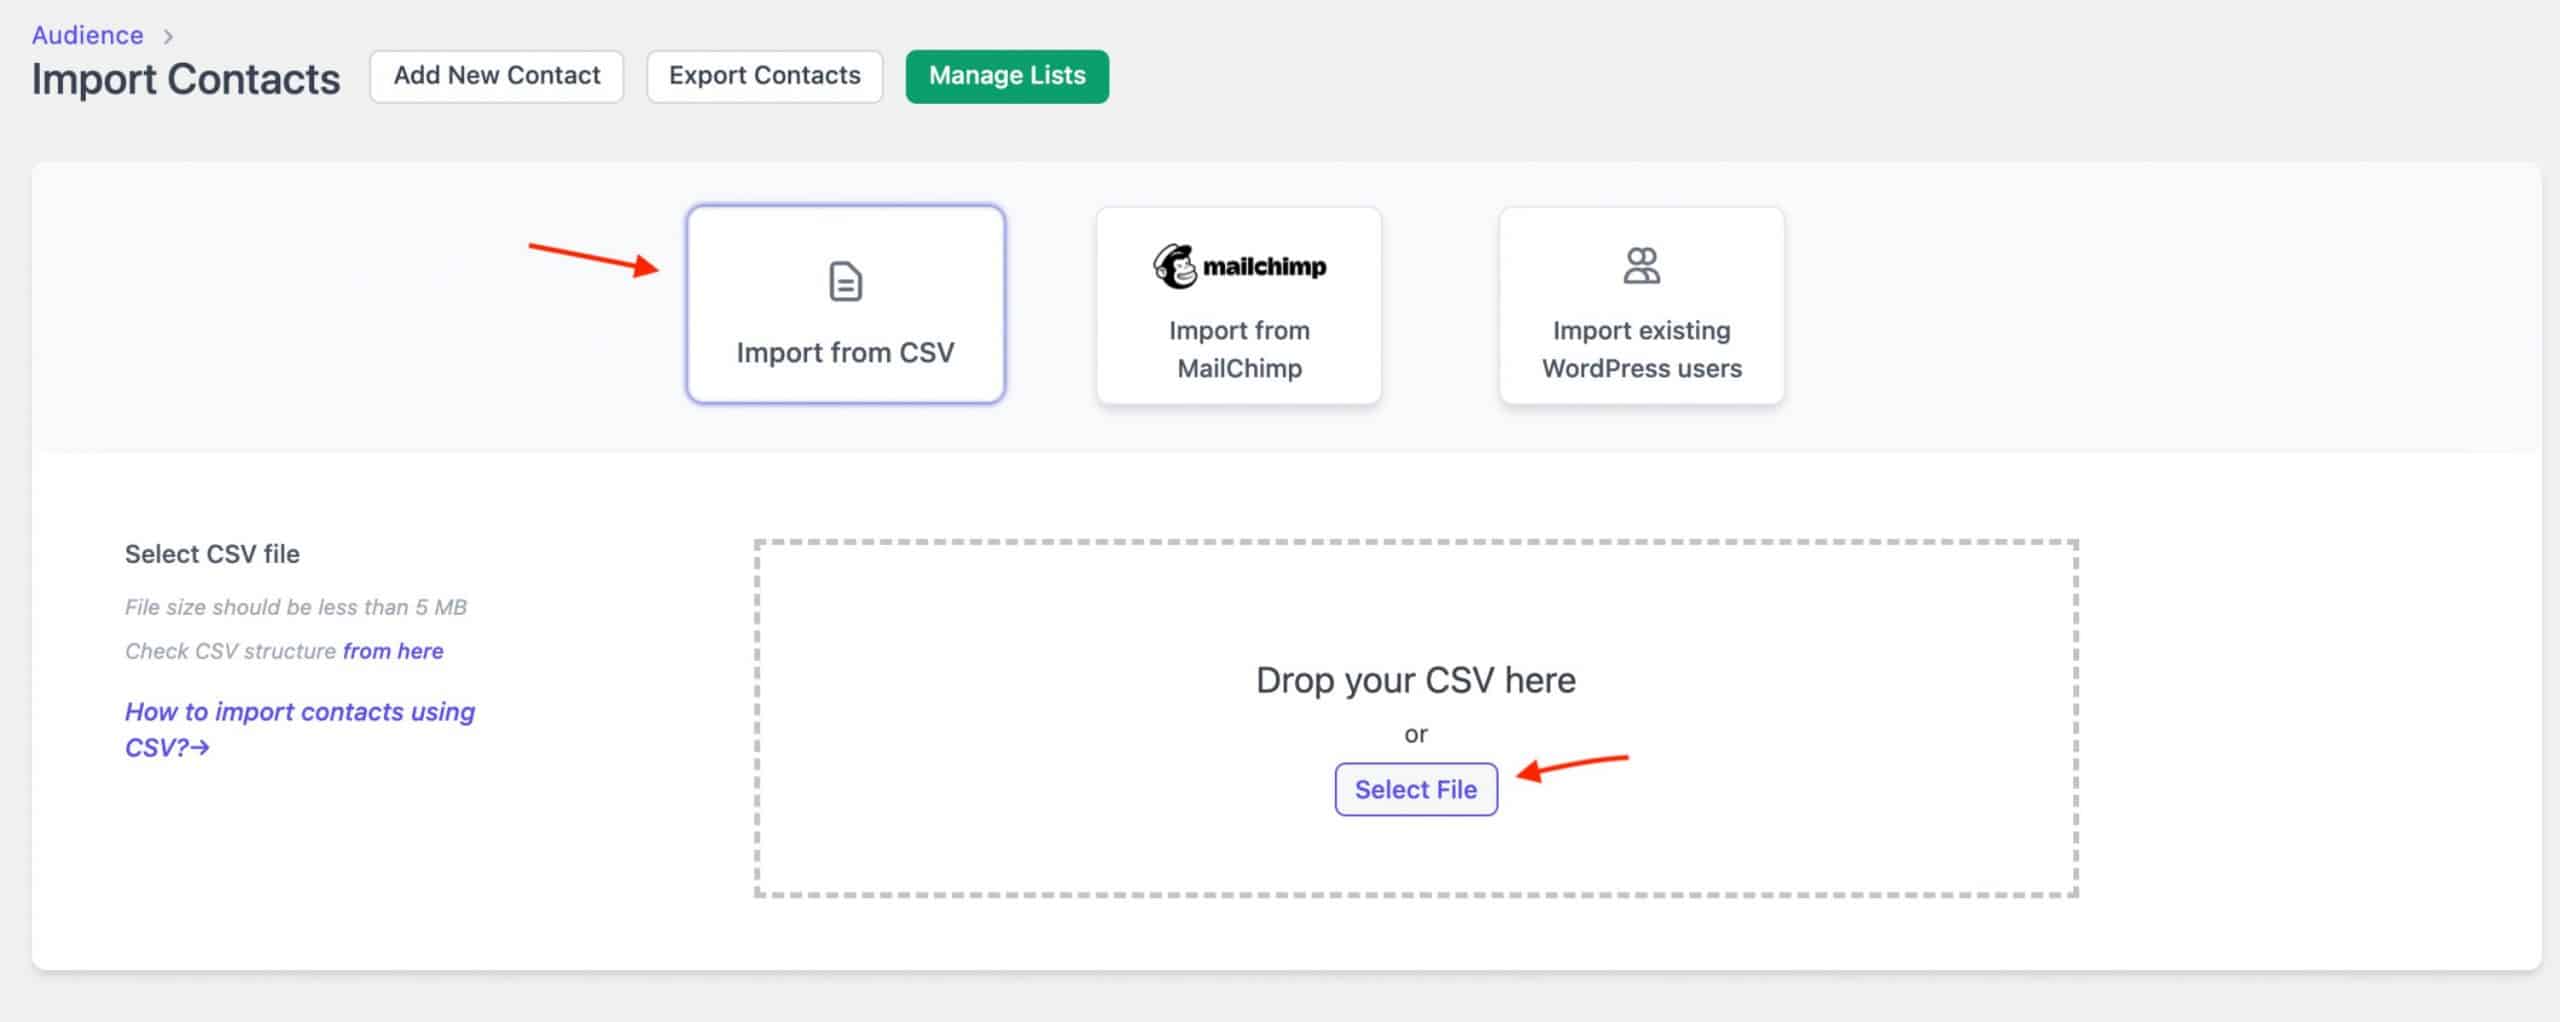Click the 'Import Contacts' page heading
Image resolution: width=2560 pixels, height=1022 pixels.
click(x=186, y=79)
